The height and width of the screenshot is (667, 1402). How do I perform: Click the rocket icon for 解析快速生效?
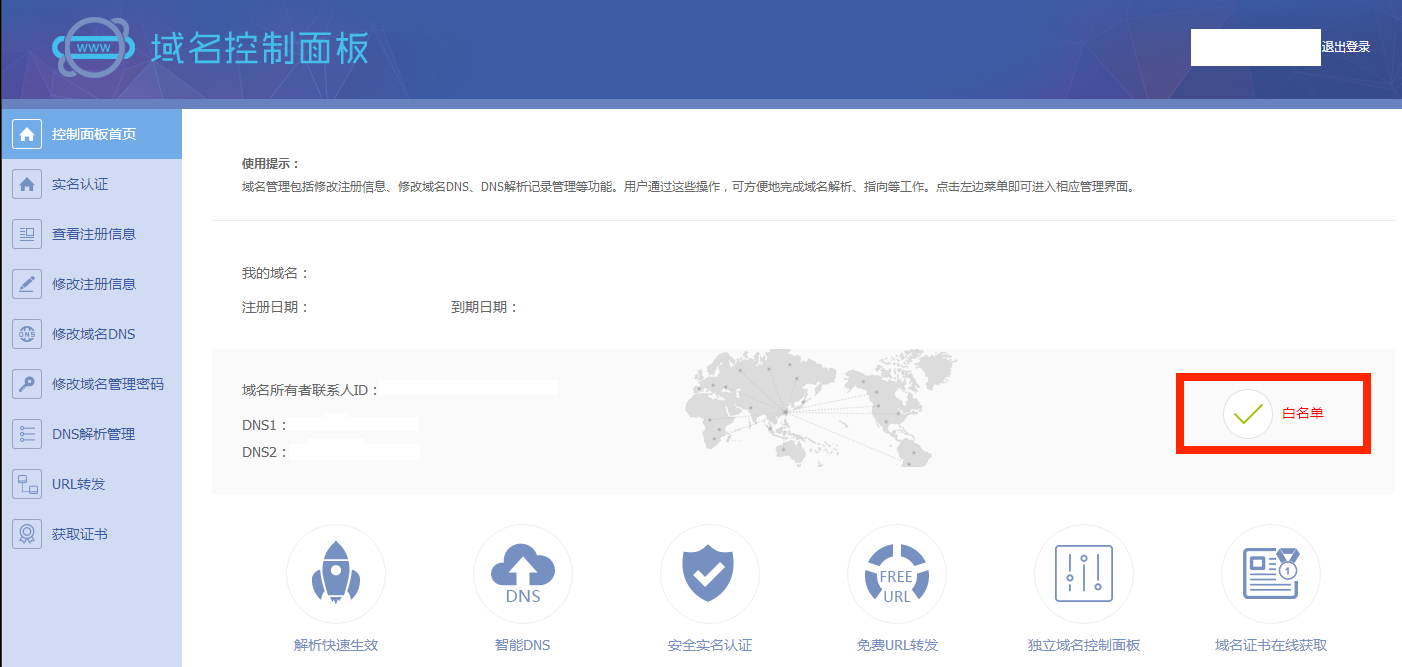336,574
